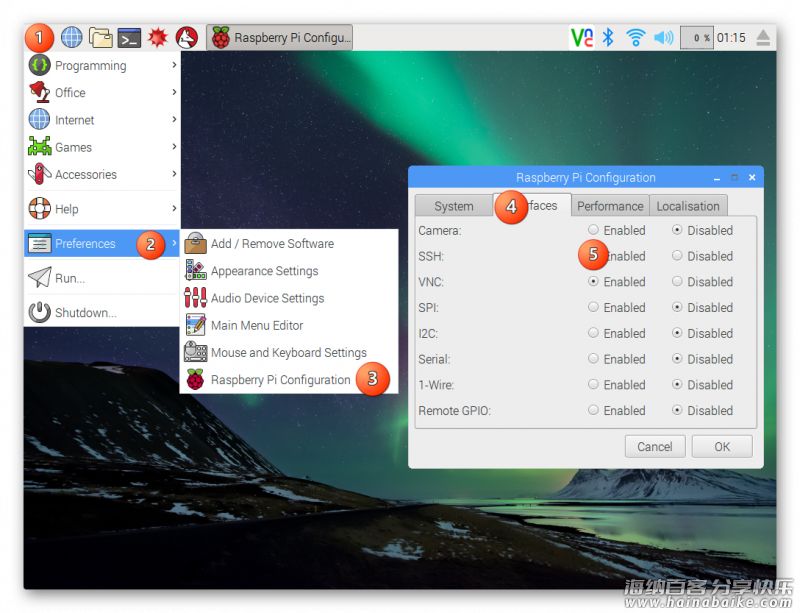Open the web browser globe icon in taskbar
Viewport: 800px width, 613px height.
tap(71, 37)
